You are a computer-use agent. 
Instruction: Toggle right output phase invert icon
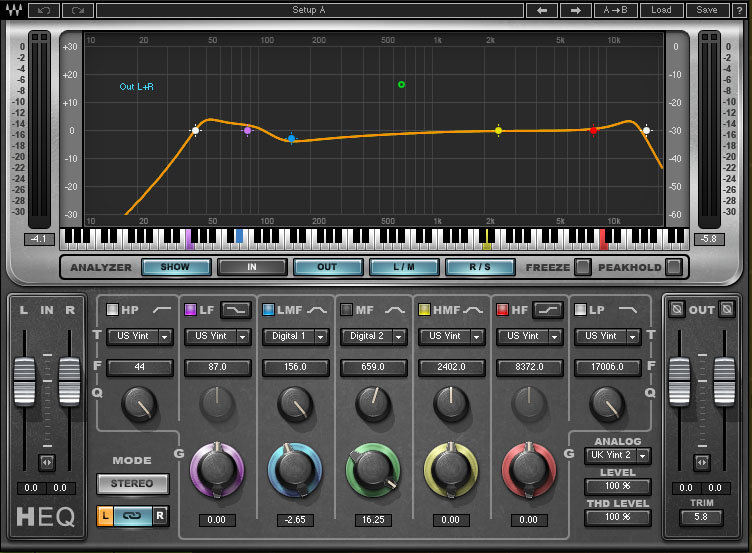coord(727,309)
